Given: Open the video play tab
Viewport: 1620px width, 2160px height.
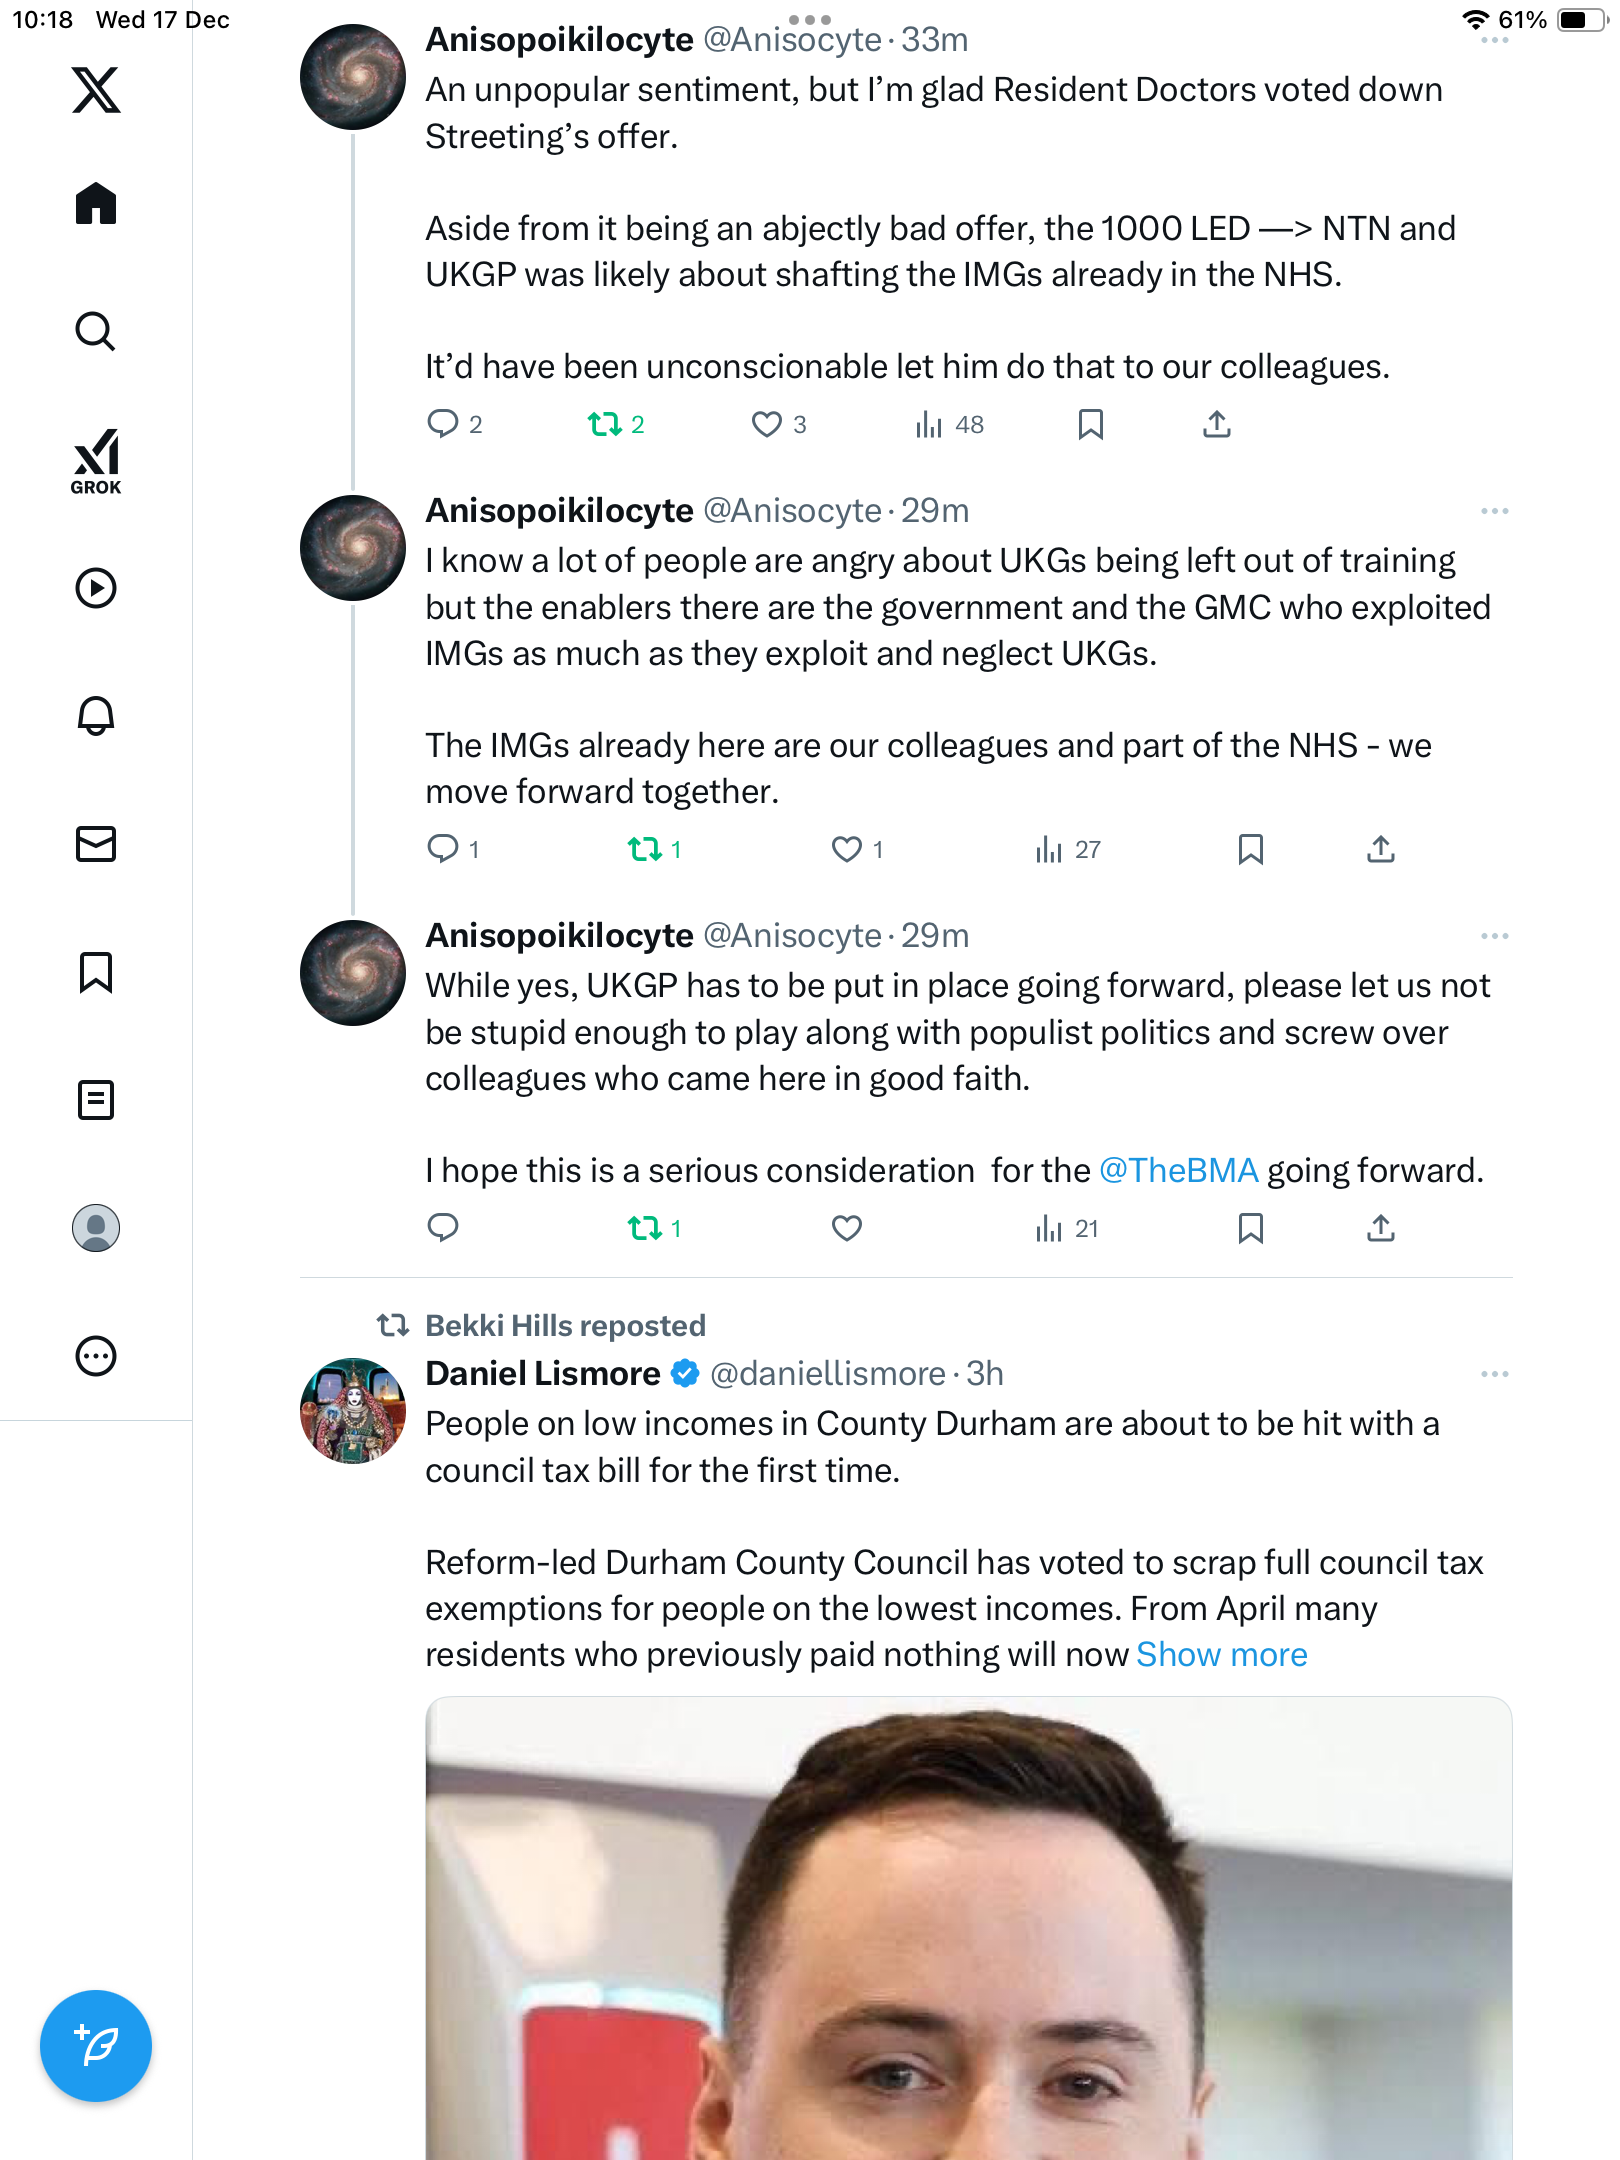Looking at the screenshot, I should 96,588.
